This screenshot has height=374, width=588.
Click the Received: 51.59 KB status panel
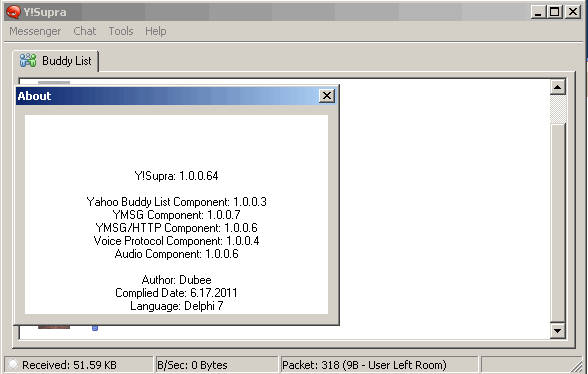79,365
